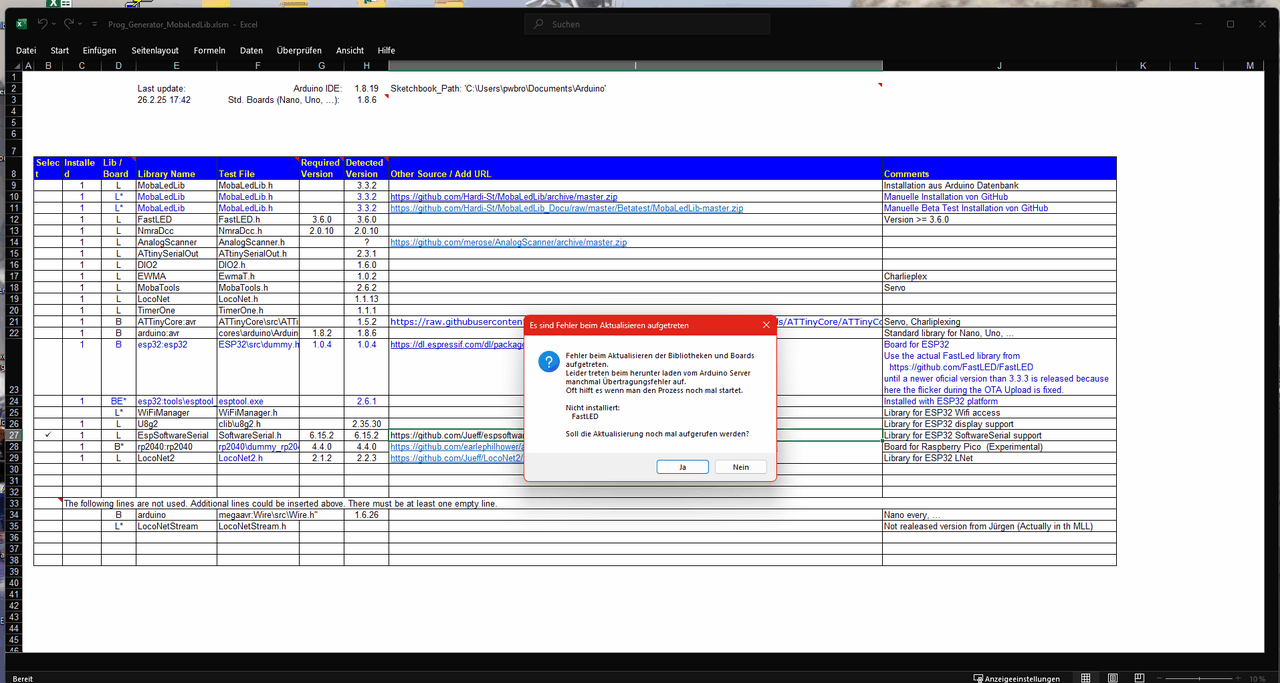Open Anzeigeeinstellungen in status bar
This screenshot has width=1280, height=683.
[1017, 678]
